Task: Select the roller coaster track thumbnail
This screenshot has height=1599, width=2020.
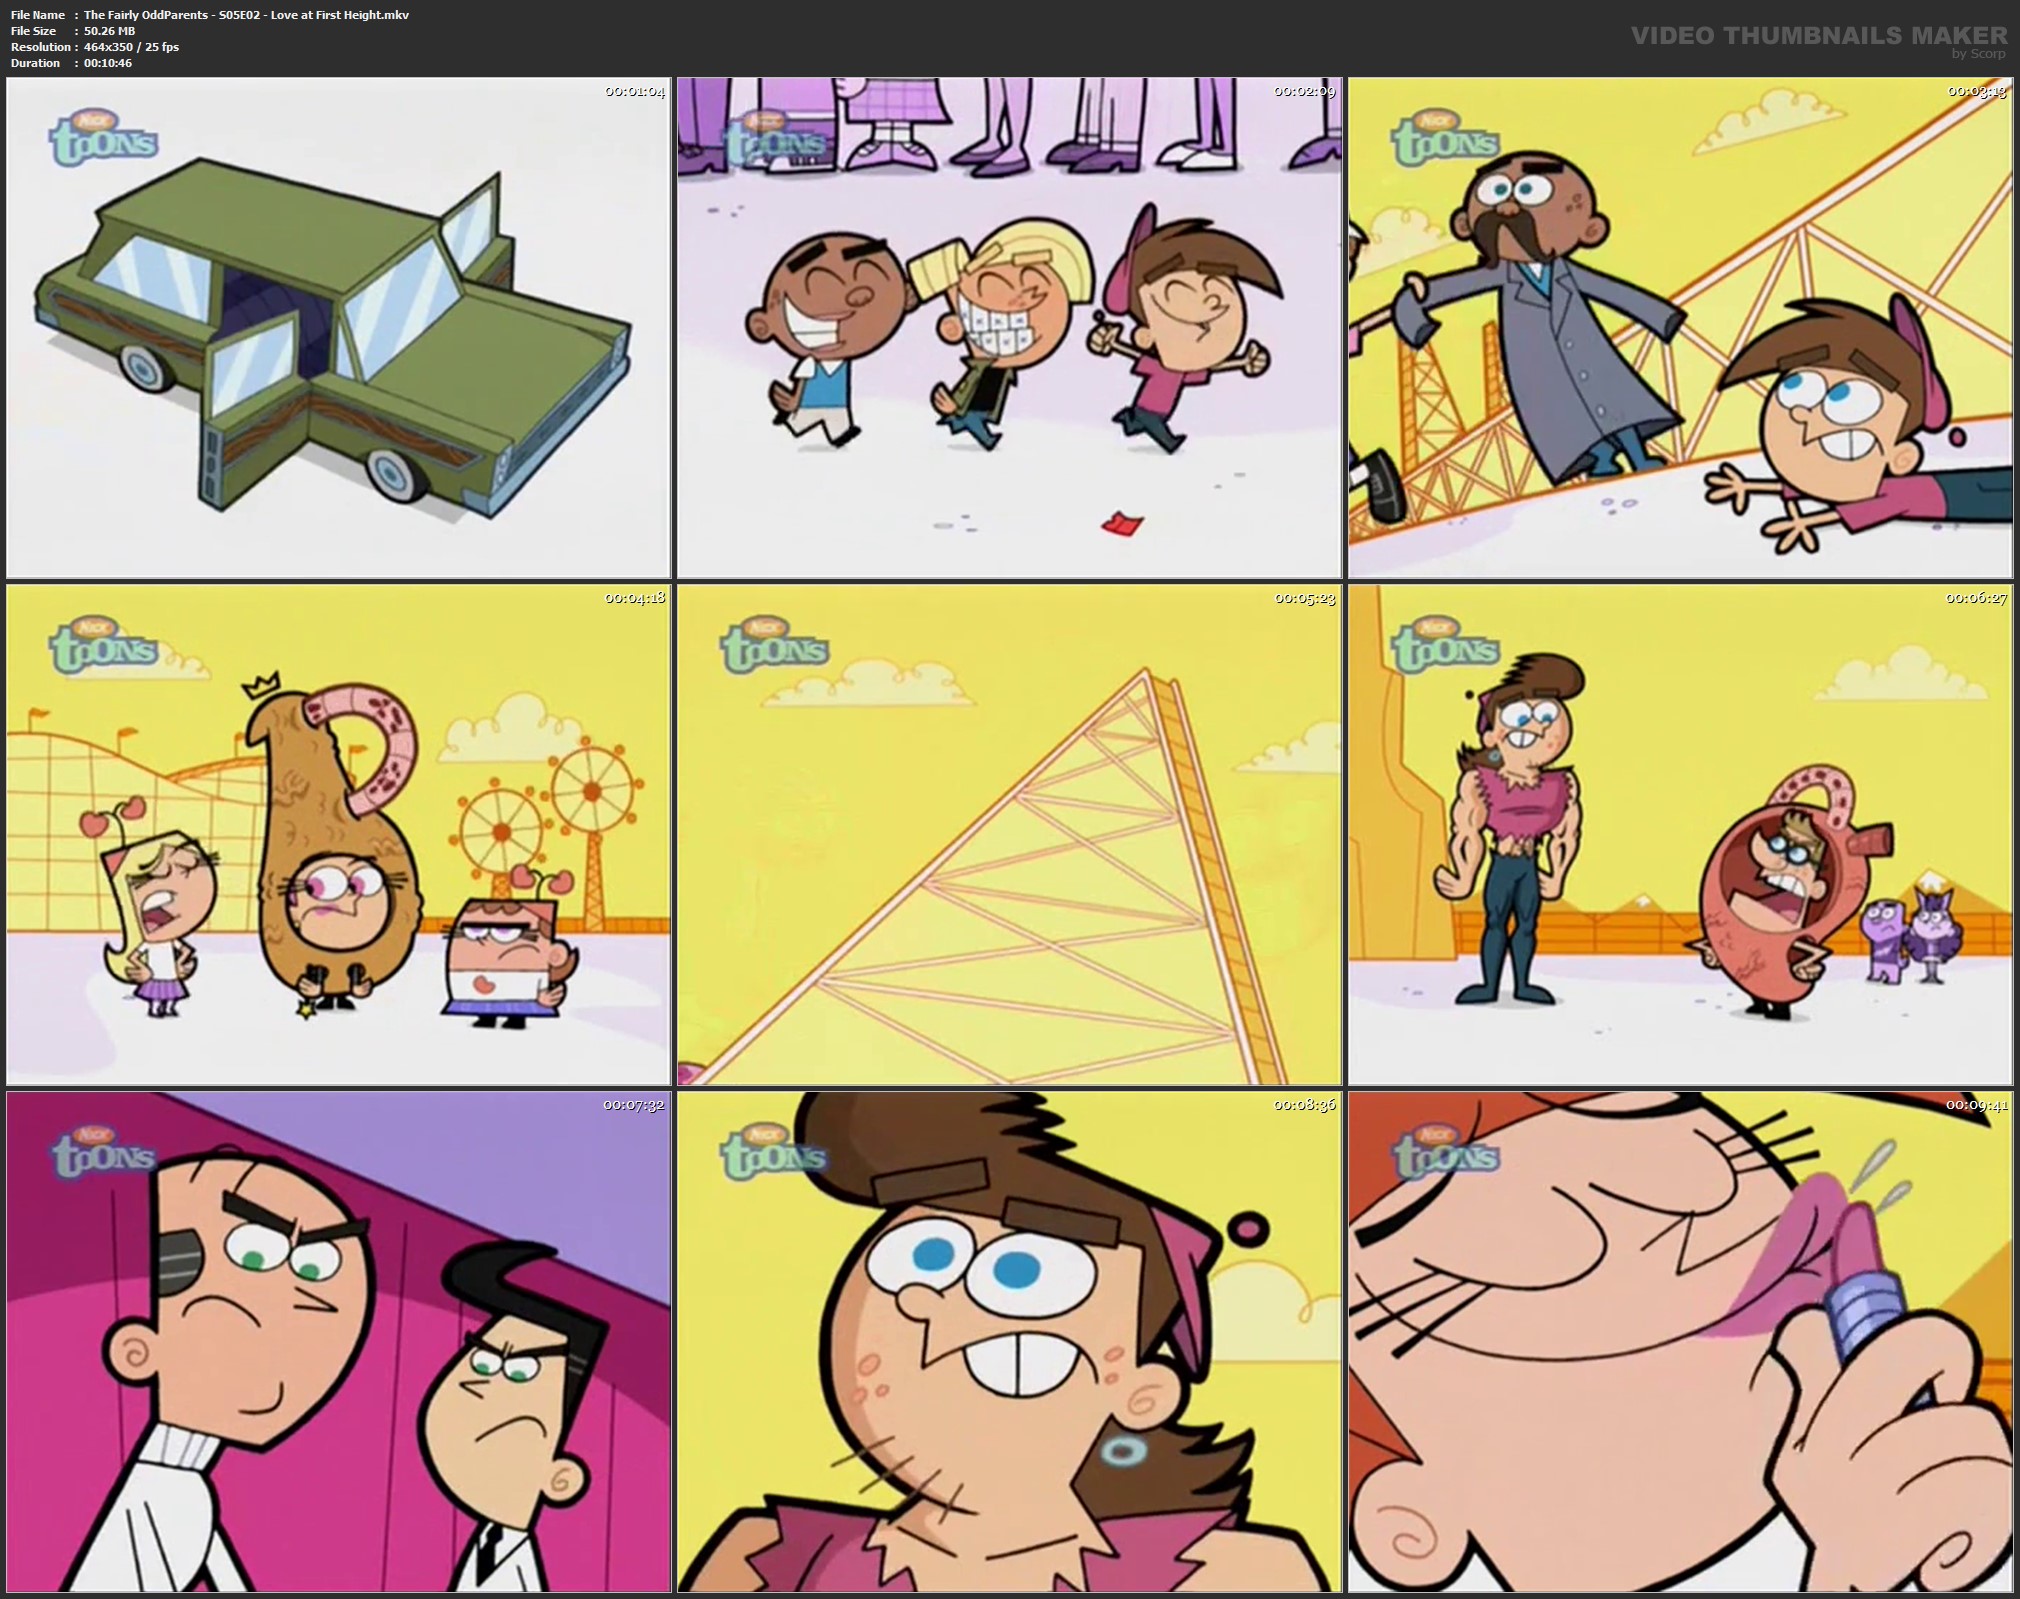Action: click(x=1009, y=835)
